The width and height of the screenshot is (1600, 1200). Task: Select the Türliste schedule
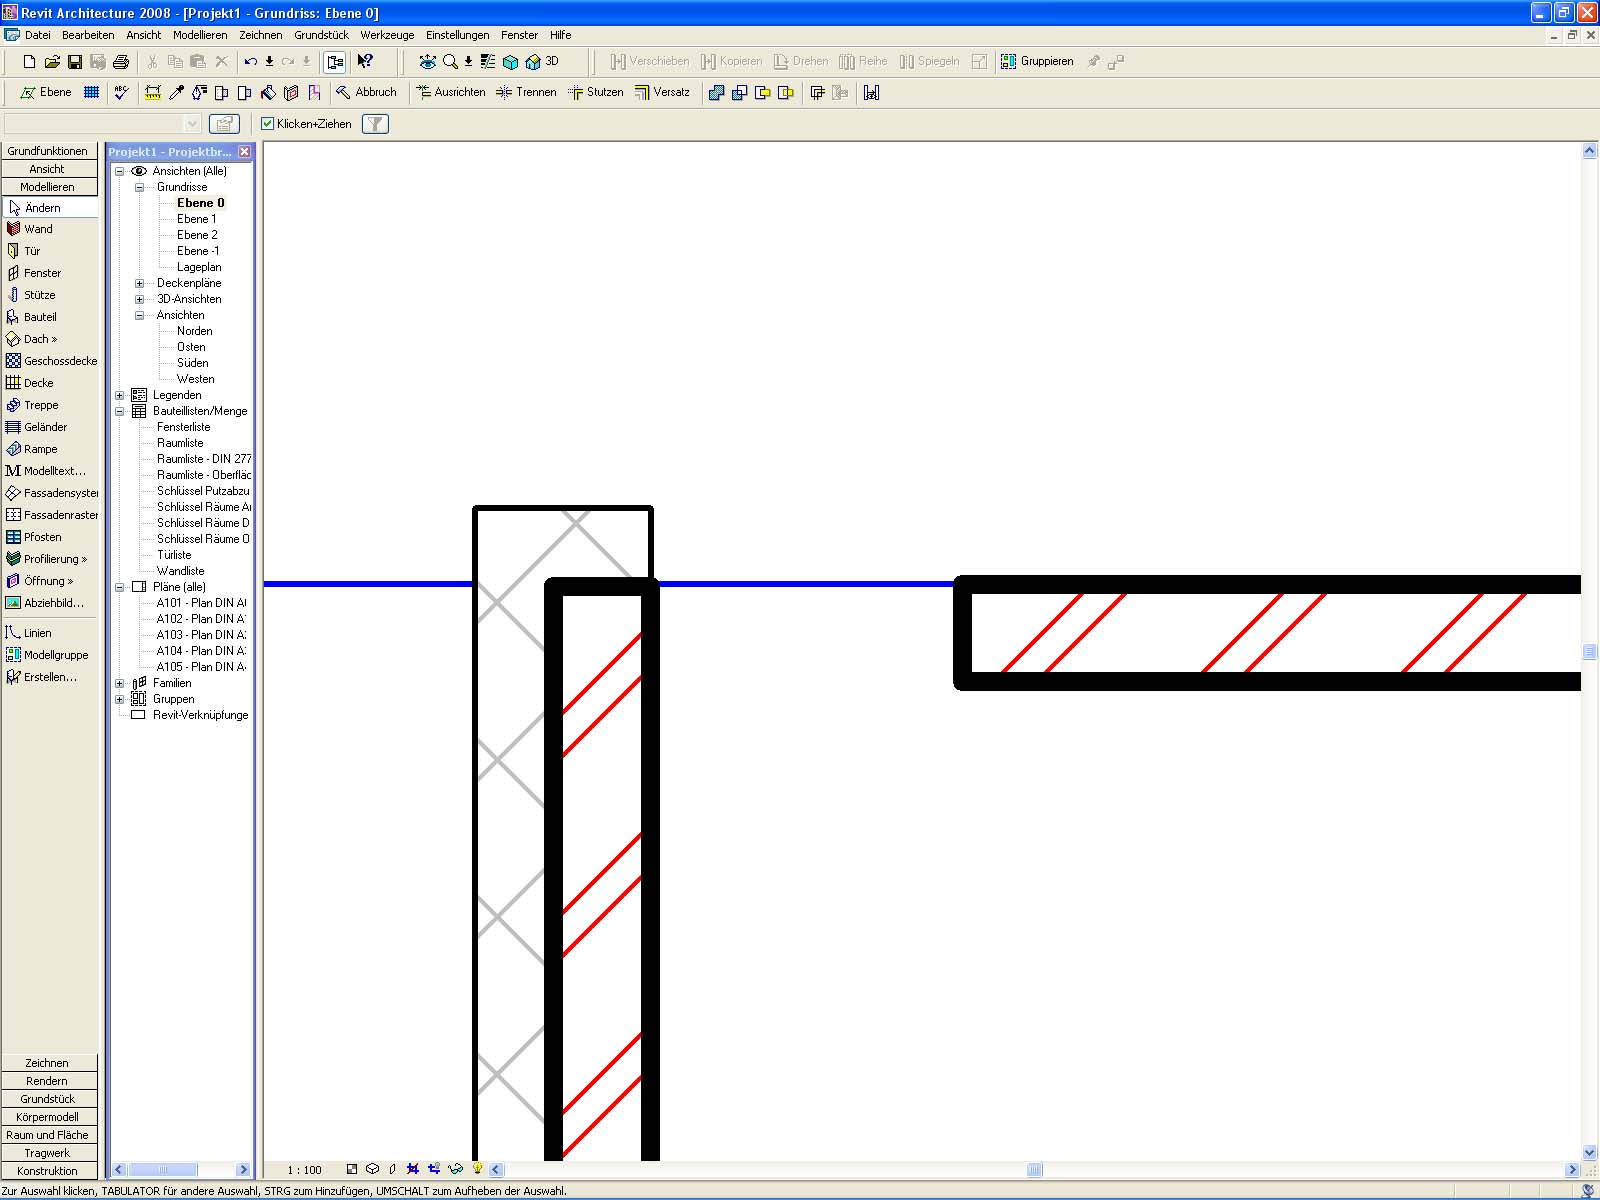click(174, 555)
